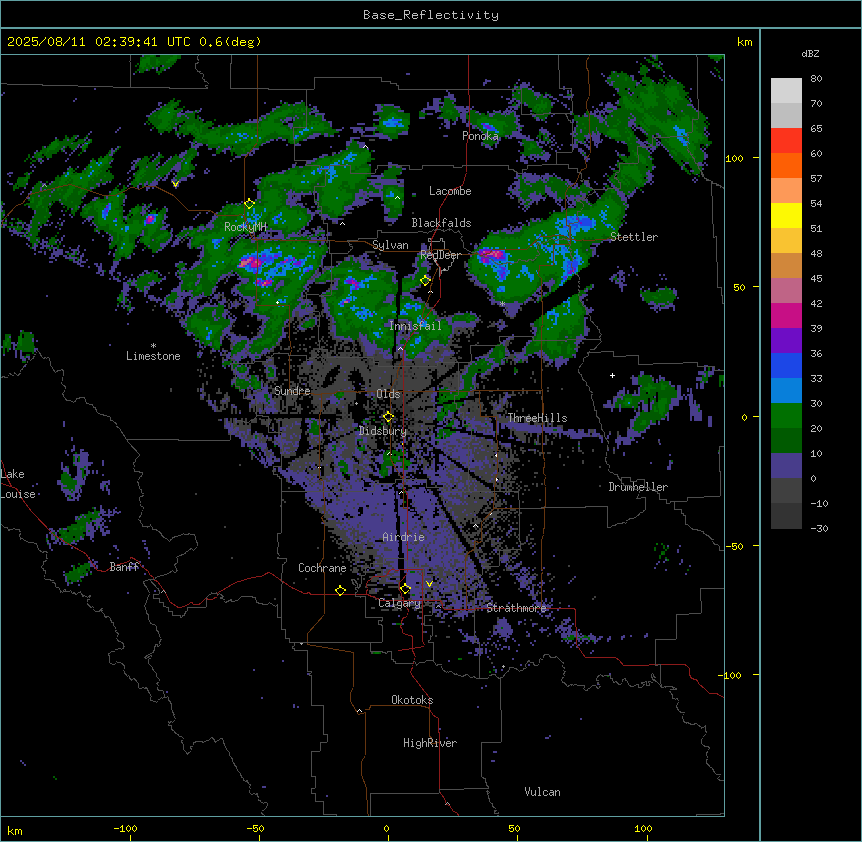Pick the magenta 42 dBZ legend swatch
Screen dimensions: 862x842
coord(786,315)
